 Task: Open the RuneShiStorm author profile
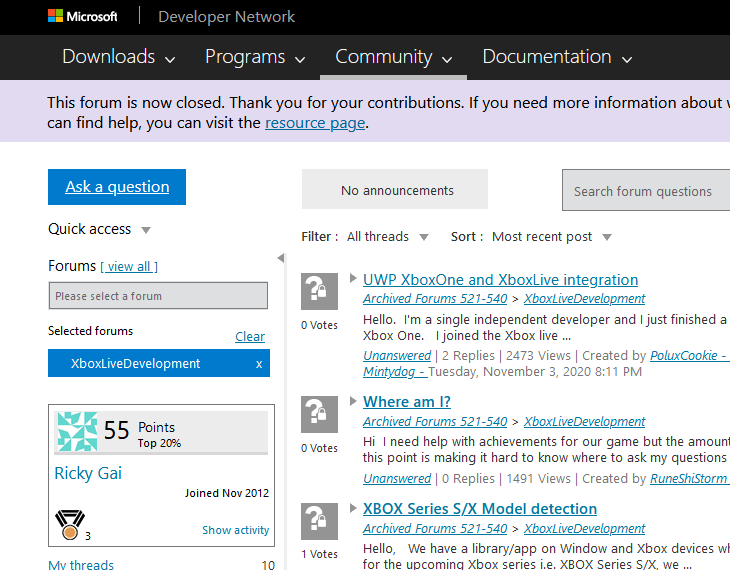[x=690, y=479]
